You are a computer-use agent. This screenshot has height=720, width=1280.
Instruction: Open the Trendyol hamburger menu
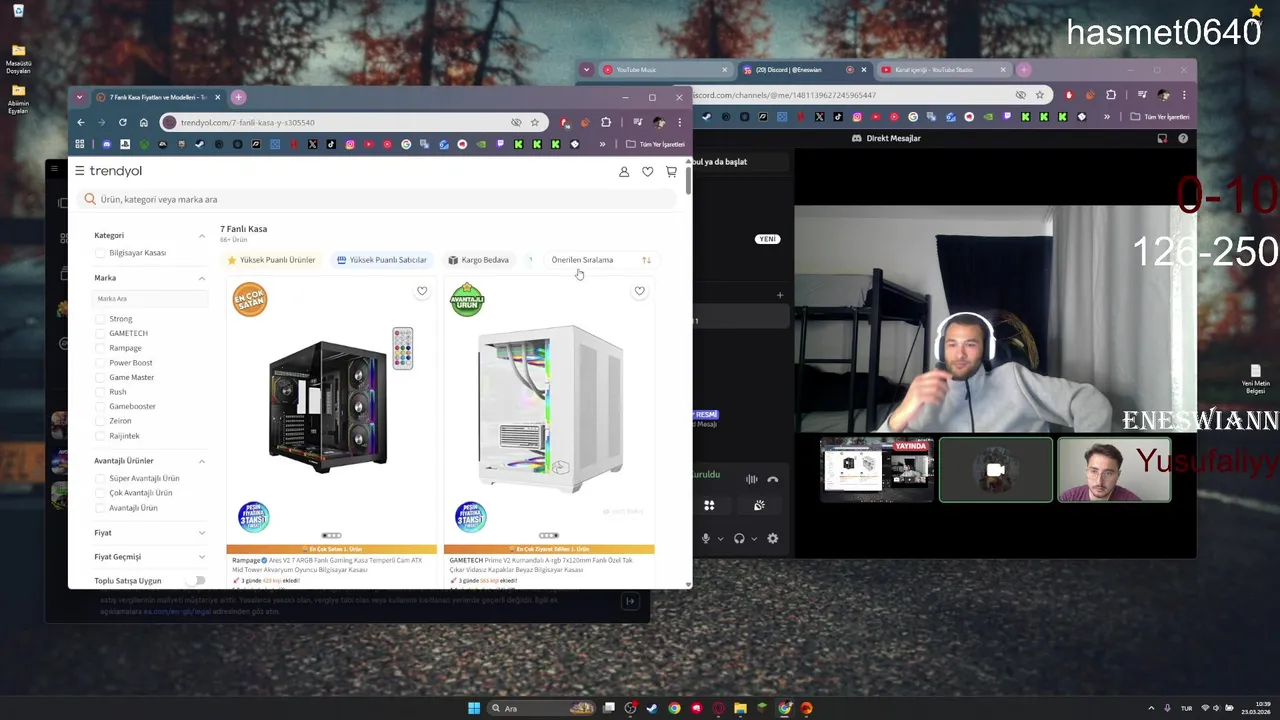coord(80,171)
